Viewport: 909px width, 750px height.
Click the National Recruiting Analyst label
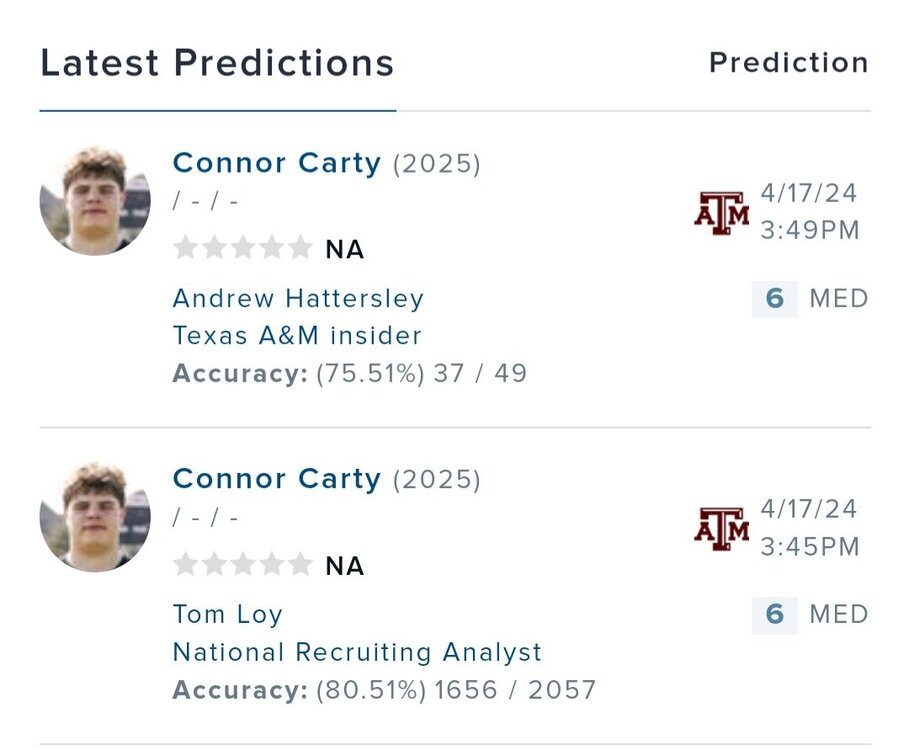tap(357, 652)
